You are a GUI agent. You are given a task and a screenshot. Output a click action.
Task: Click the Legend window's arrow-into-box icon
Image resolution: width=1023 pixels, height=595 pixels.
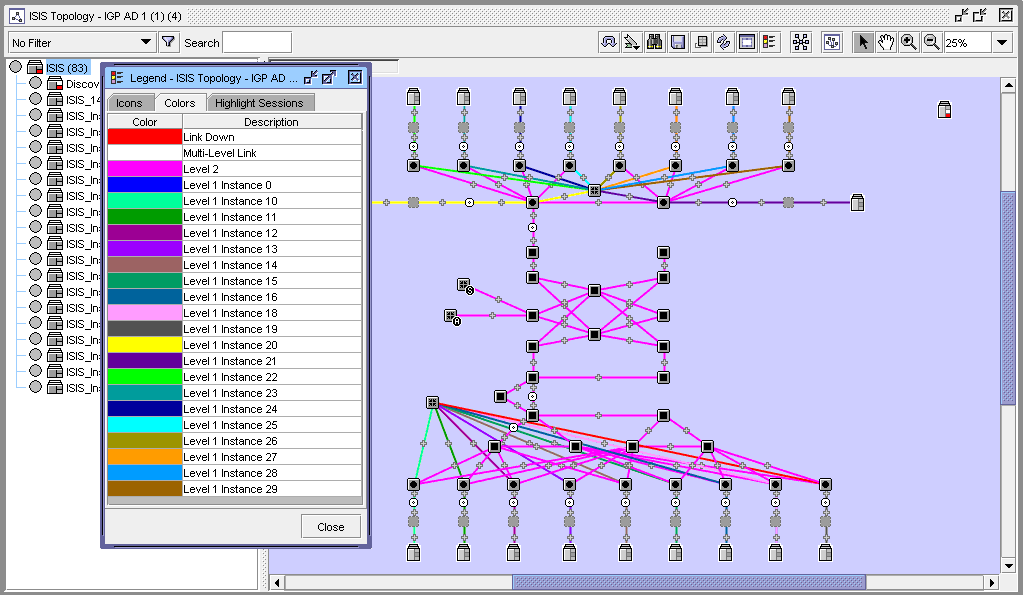point(311,78)
